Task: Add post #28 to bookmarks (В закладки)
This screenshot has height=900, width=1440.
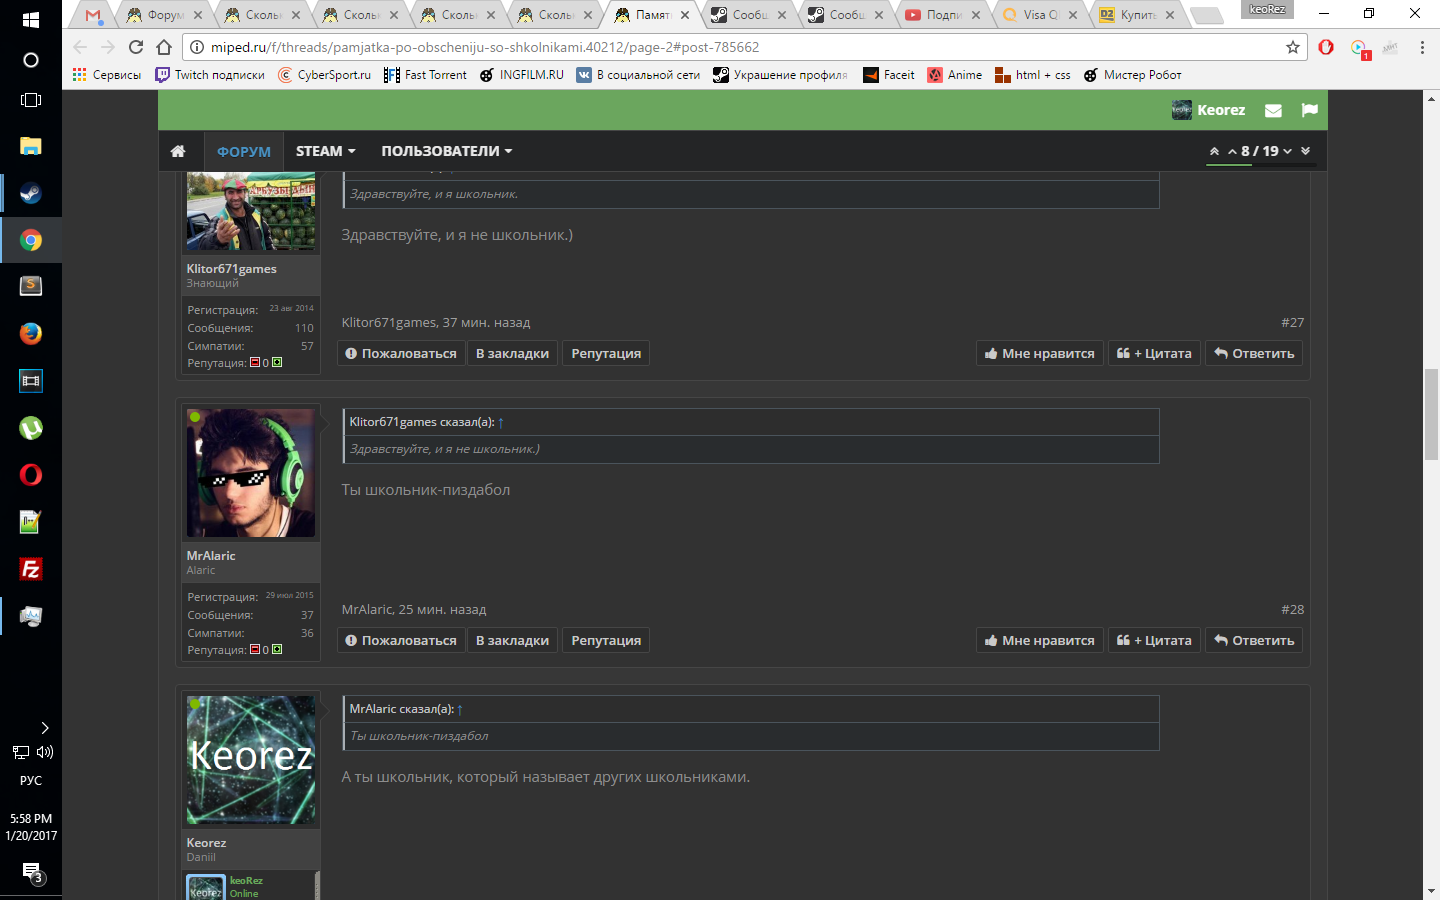Action: pos(512,640)
